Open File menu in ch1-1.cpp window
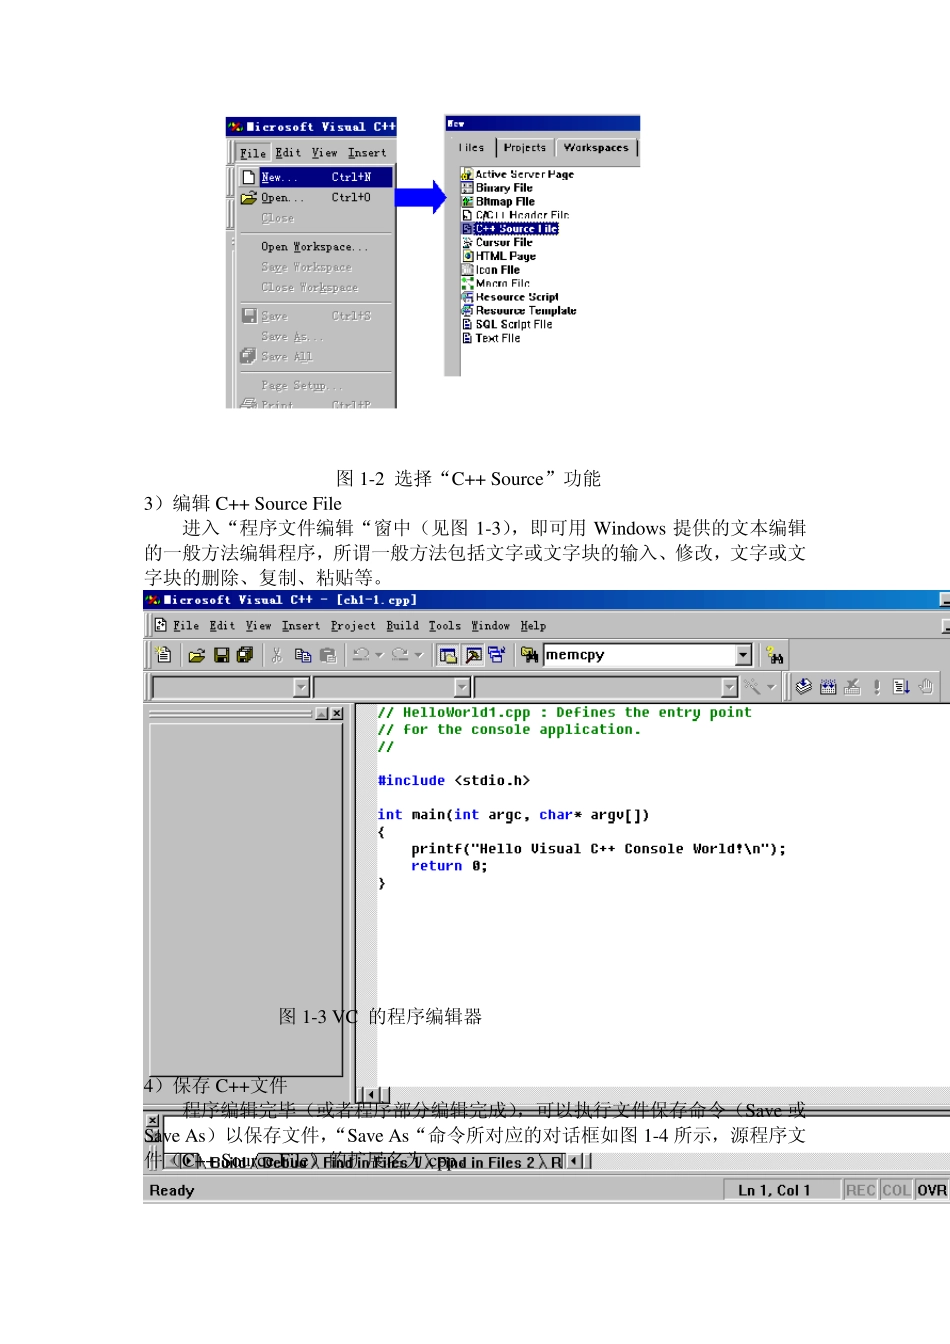Image resolution: width=950 pixels, height=1344 pixels. tap(186, 626)
